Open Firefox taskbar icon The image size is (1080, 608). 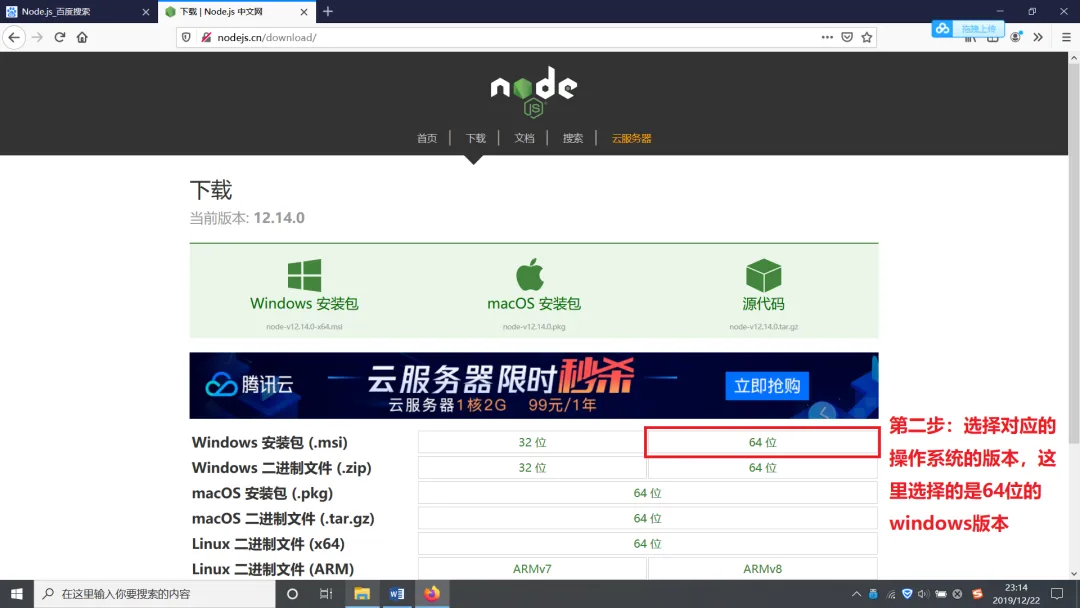click(x=432, y=594)
